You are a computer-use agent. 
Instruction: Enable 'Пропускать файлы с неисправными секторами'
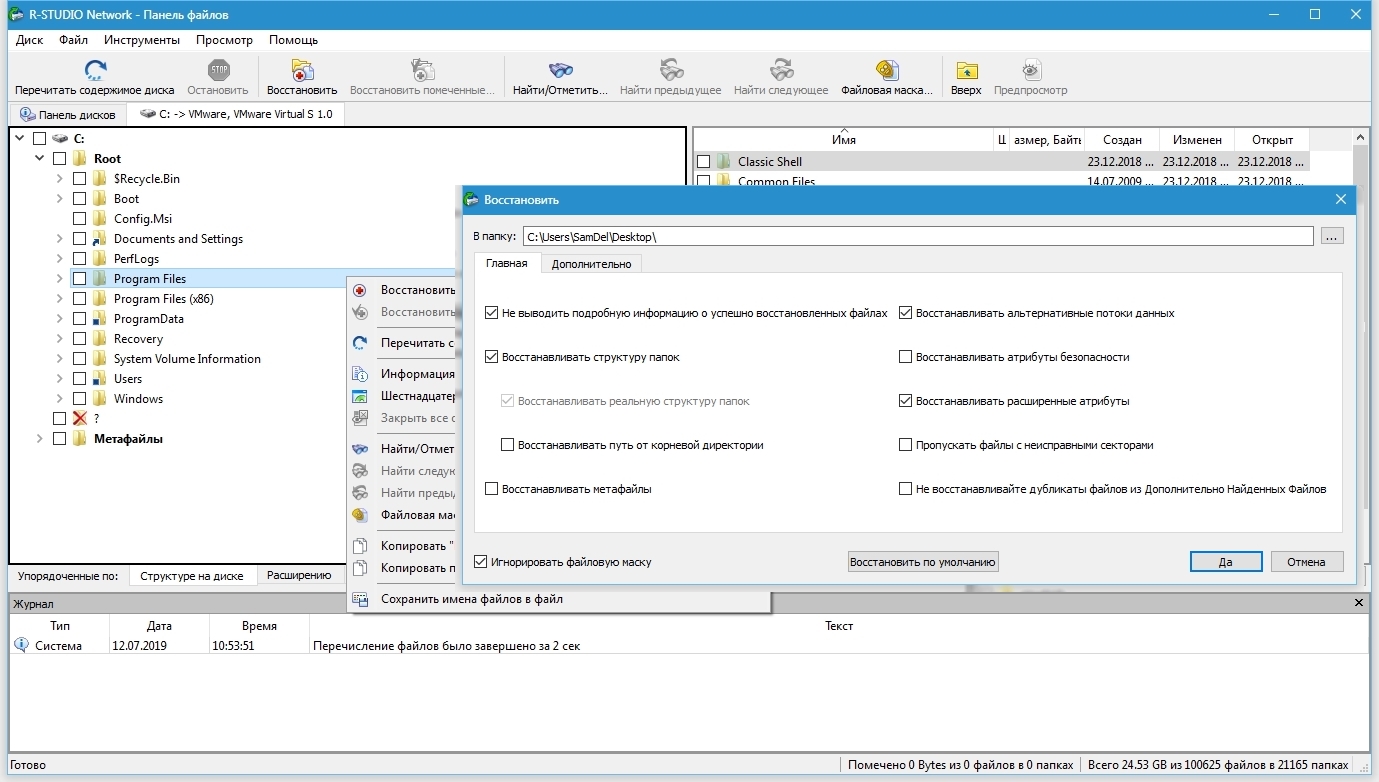905,445
